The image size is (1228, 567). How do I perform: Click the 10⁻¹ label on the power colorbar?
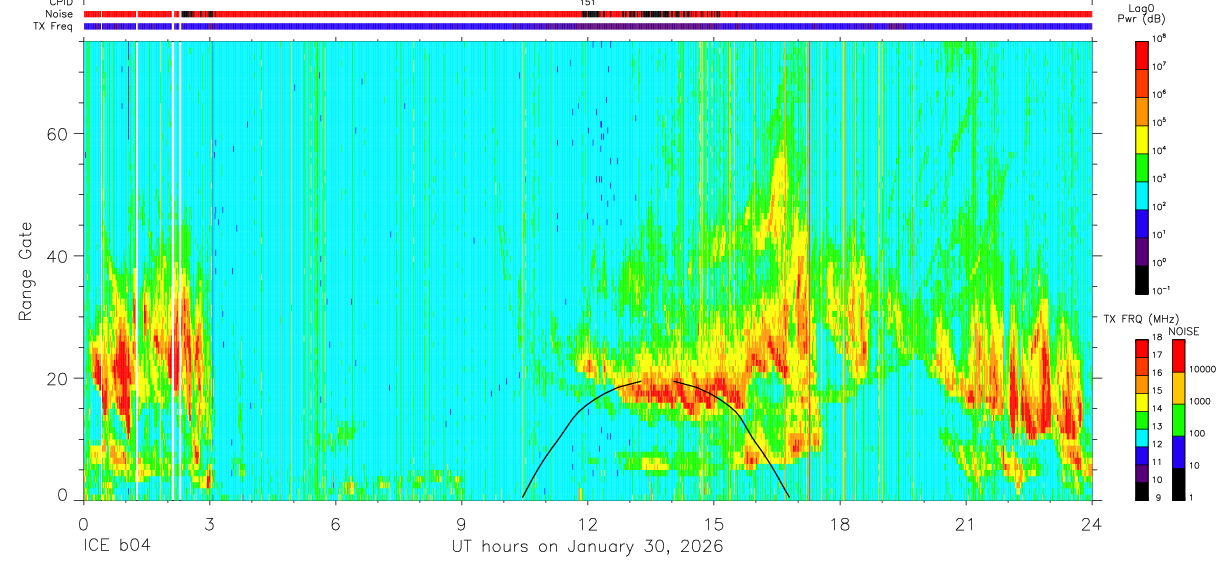tap(1161, 290)
